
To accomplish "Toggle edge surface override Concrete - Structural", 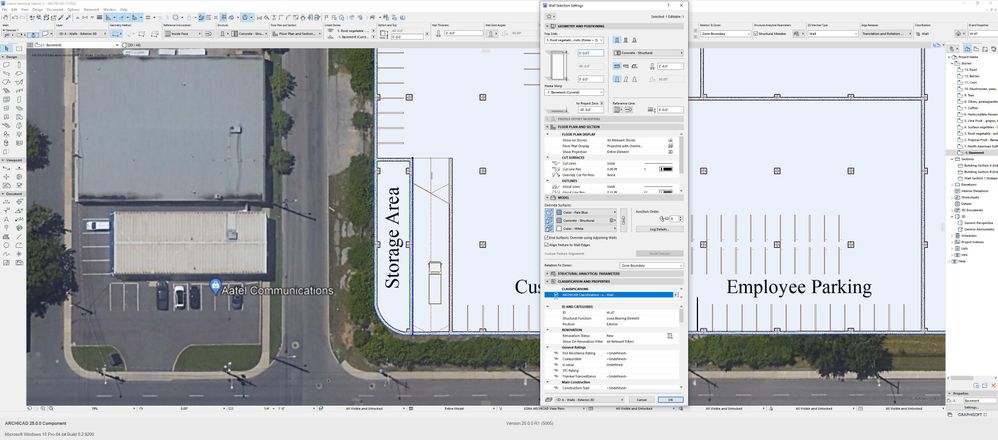I will (549, 220).
